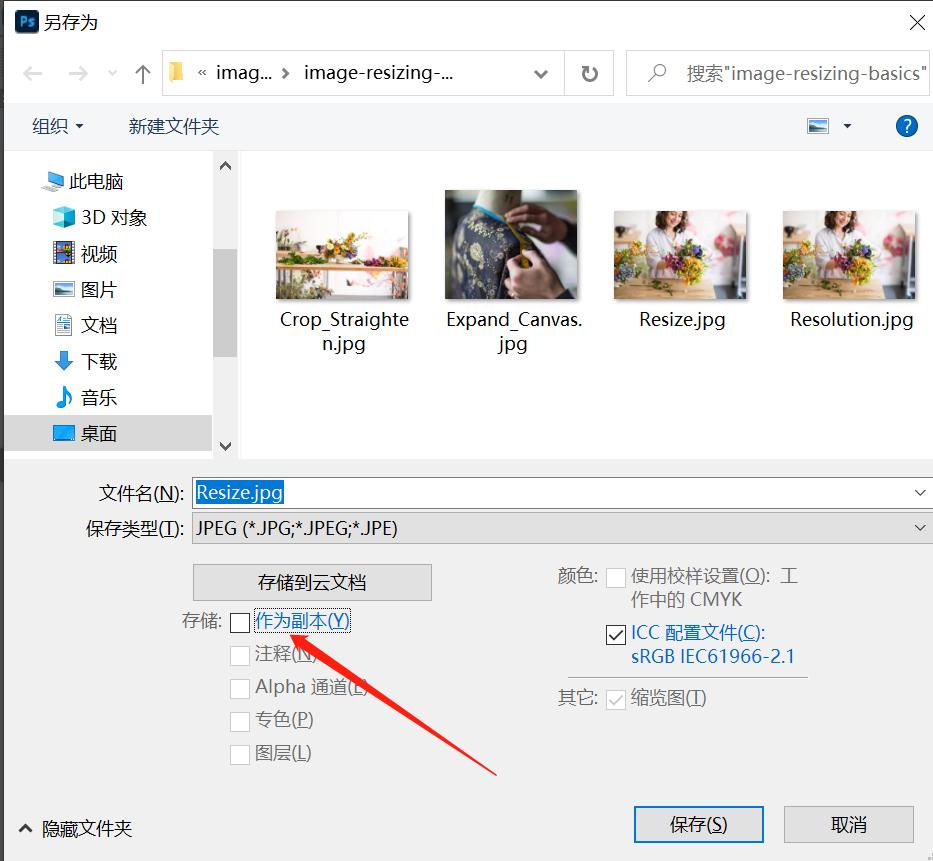
Task: Click the back navigation arrow
Action: 30,73
